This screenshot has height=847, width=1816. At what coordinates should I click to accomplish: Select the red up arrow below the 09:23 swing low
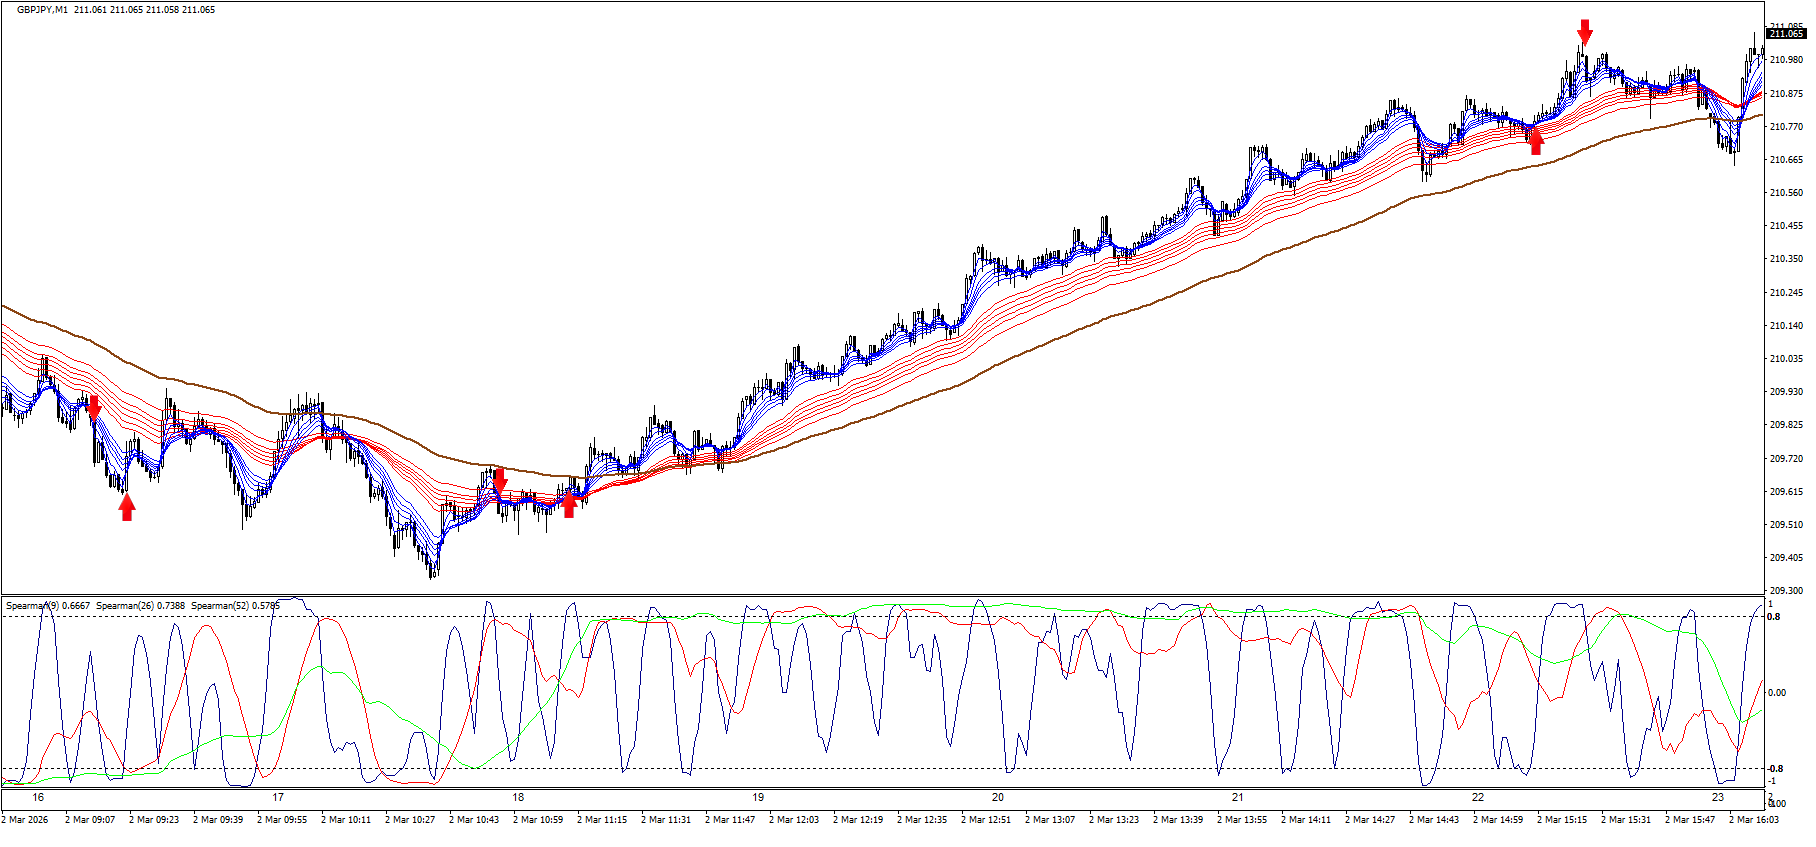click(x=127, y=508)
